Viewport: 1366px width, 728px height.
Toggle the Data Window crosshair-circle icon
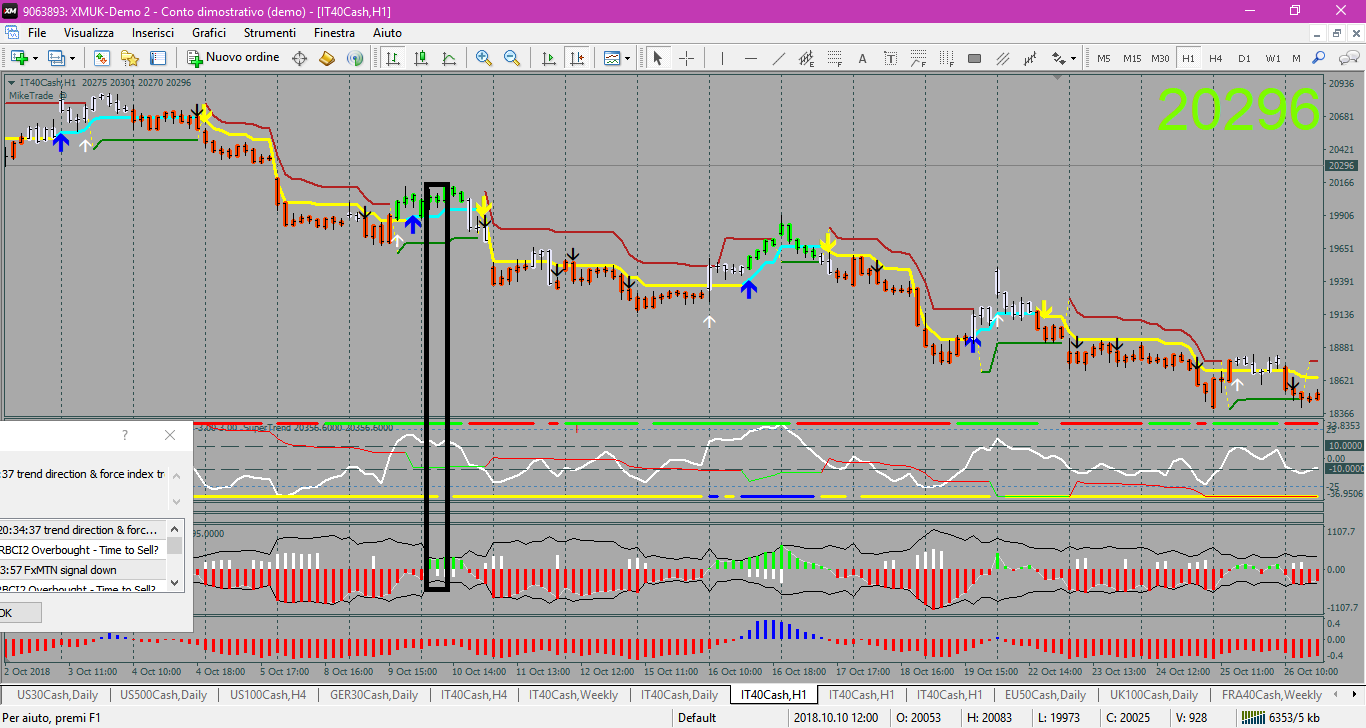click(x=299, y=58)
